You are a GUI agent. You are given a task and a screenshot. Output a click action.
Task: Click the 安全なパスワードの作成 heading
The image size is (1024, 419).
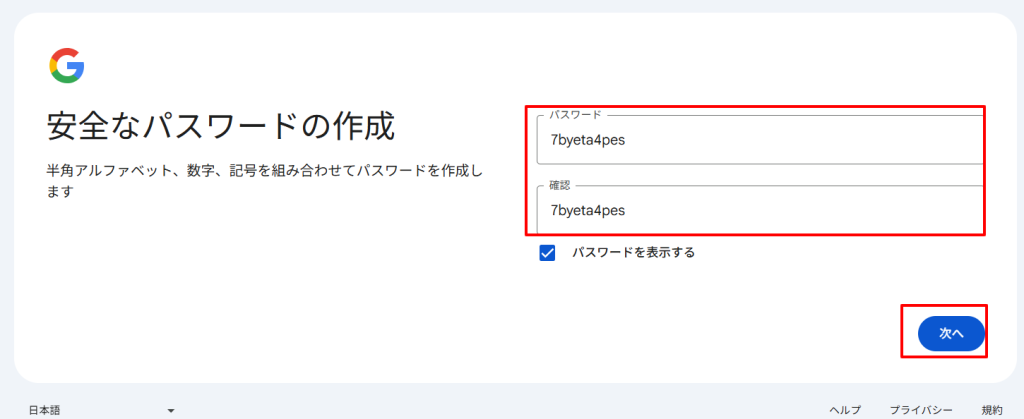(221, 127)
